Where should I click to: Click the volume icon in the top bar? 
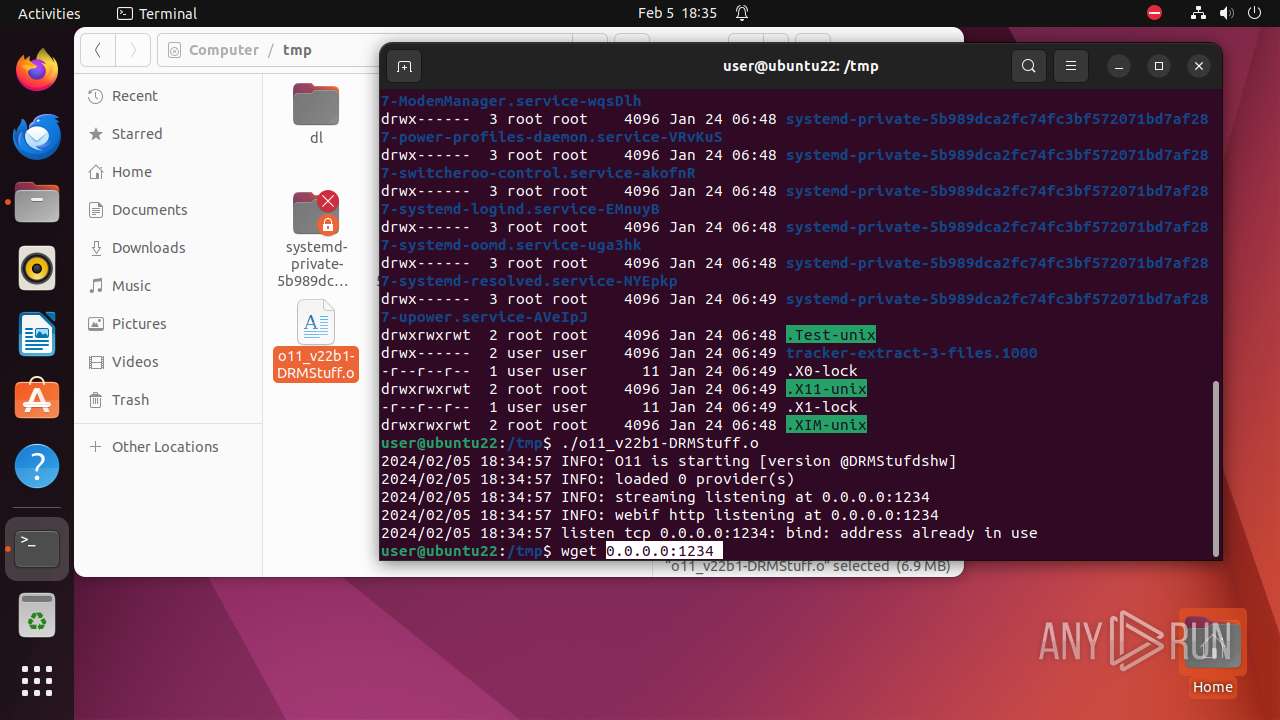(x=1227, y=13)
